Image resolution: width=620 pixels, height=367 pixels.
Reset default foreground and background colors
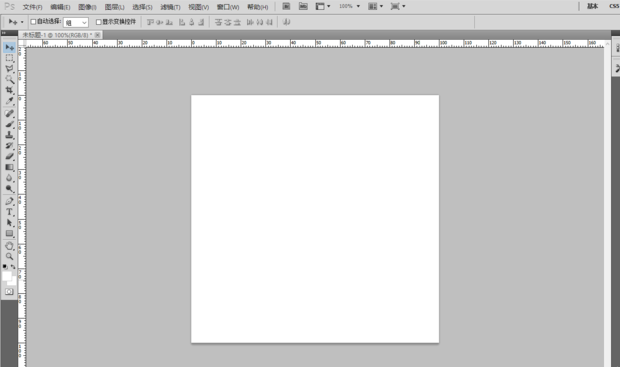click(5, 267)
